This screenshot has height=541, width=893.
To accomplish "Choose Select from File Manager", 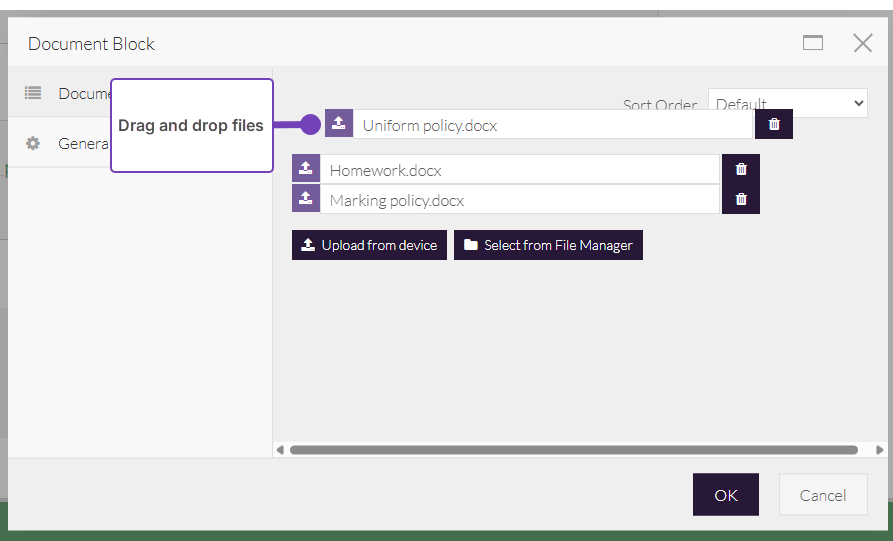I will point(548,245).
